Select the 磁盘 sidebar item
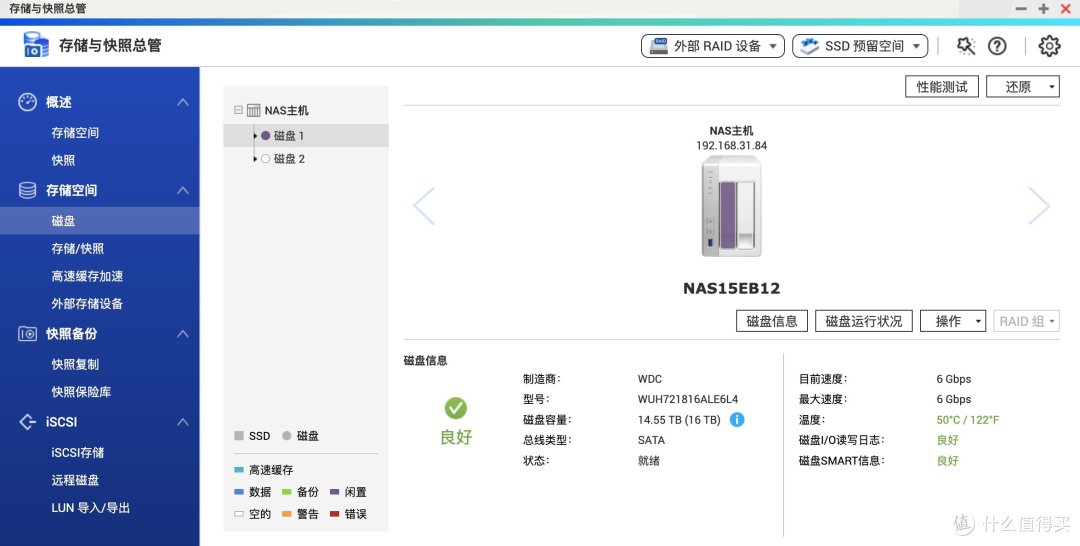This screenshot has width=1080, height=546. tap(99, 221)
